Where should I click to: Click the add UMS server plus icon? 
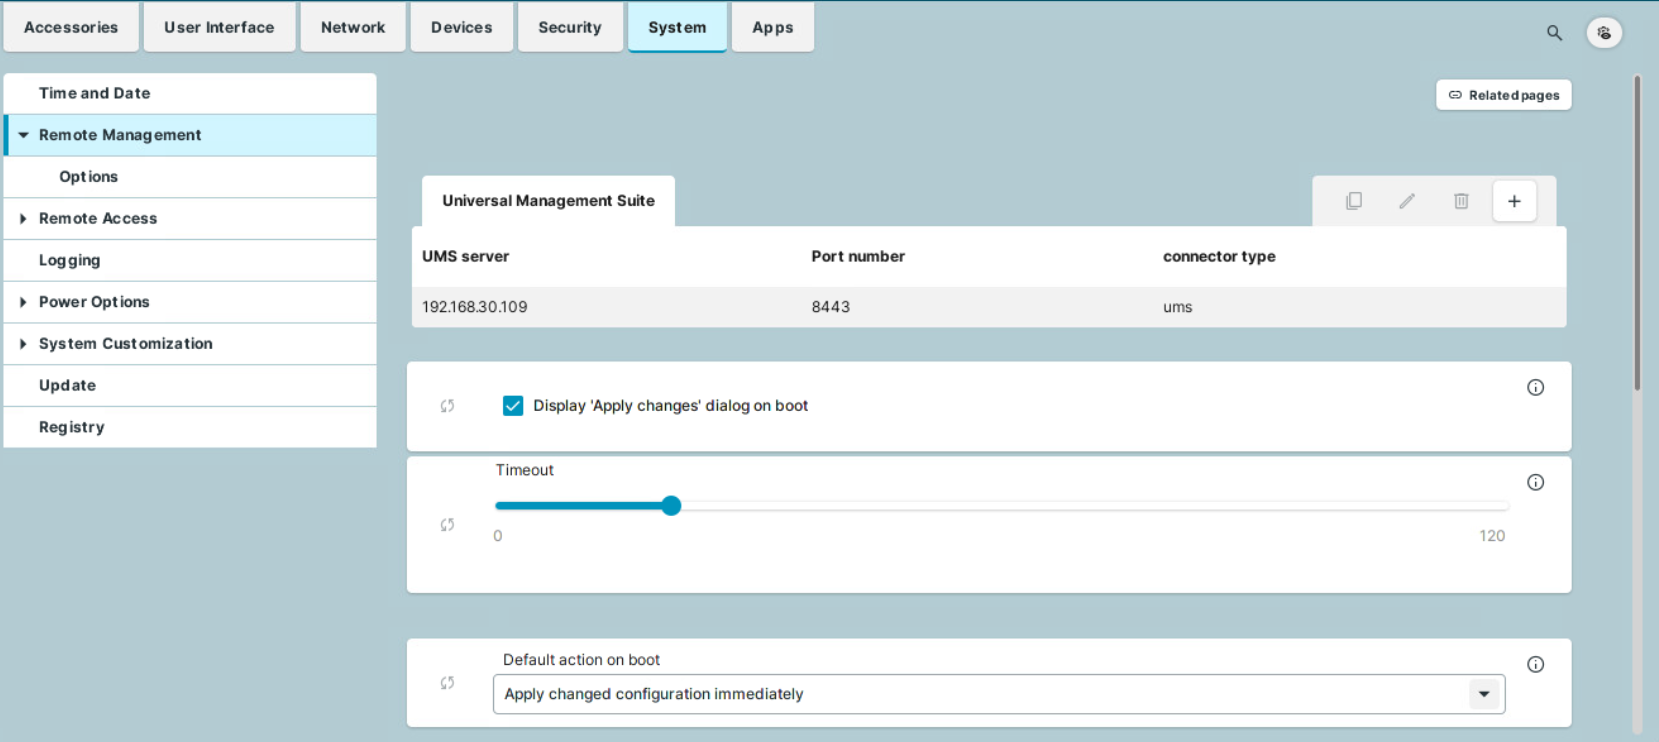[x=1514, y=201]
